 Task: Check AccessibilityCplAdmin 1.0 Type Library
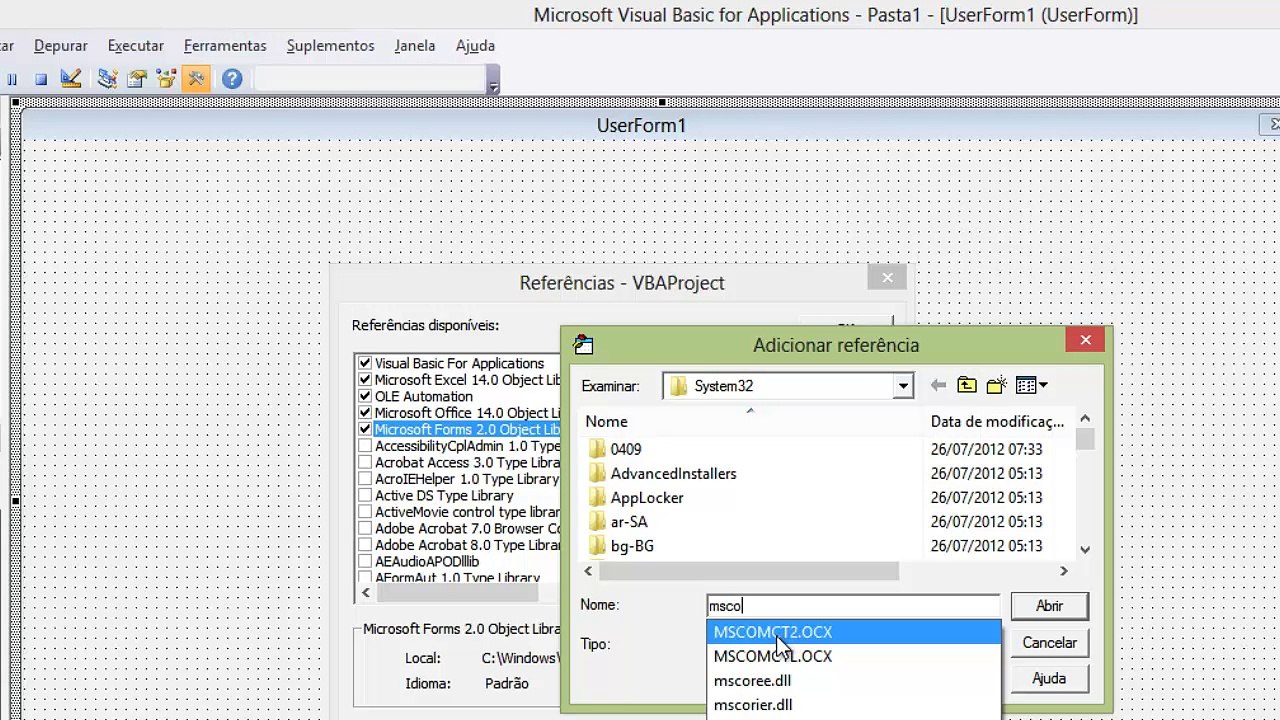(x=365, y=446)
